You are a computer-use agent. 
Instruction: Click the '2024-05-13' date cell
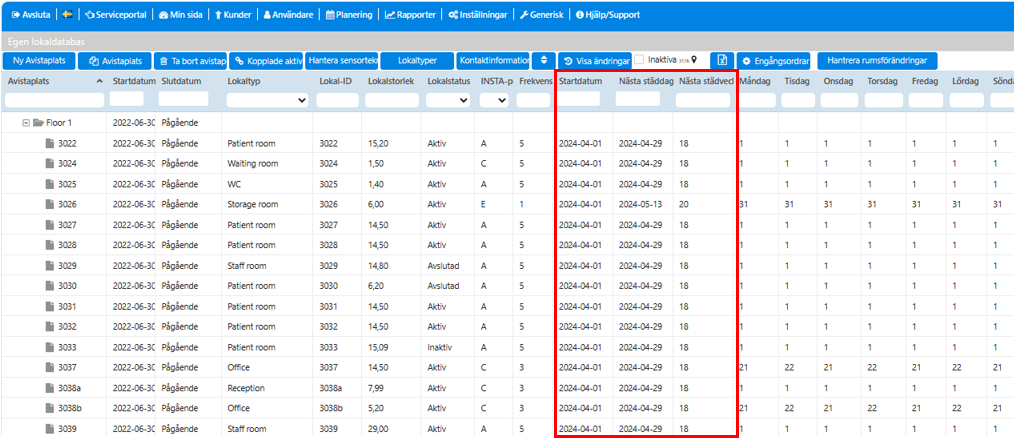[640, 204]
